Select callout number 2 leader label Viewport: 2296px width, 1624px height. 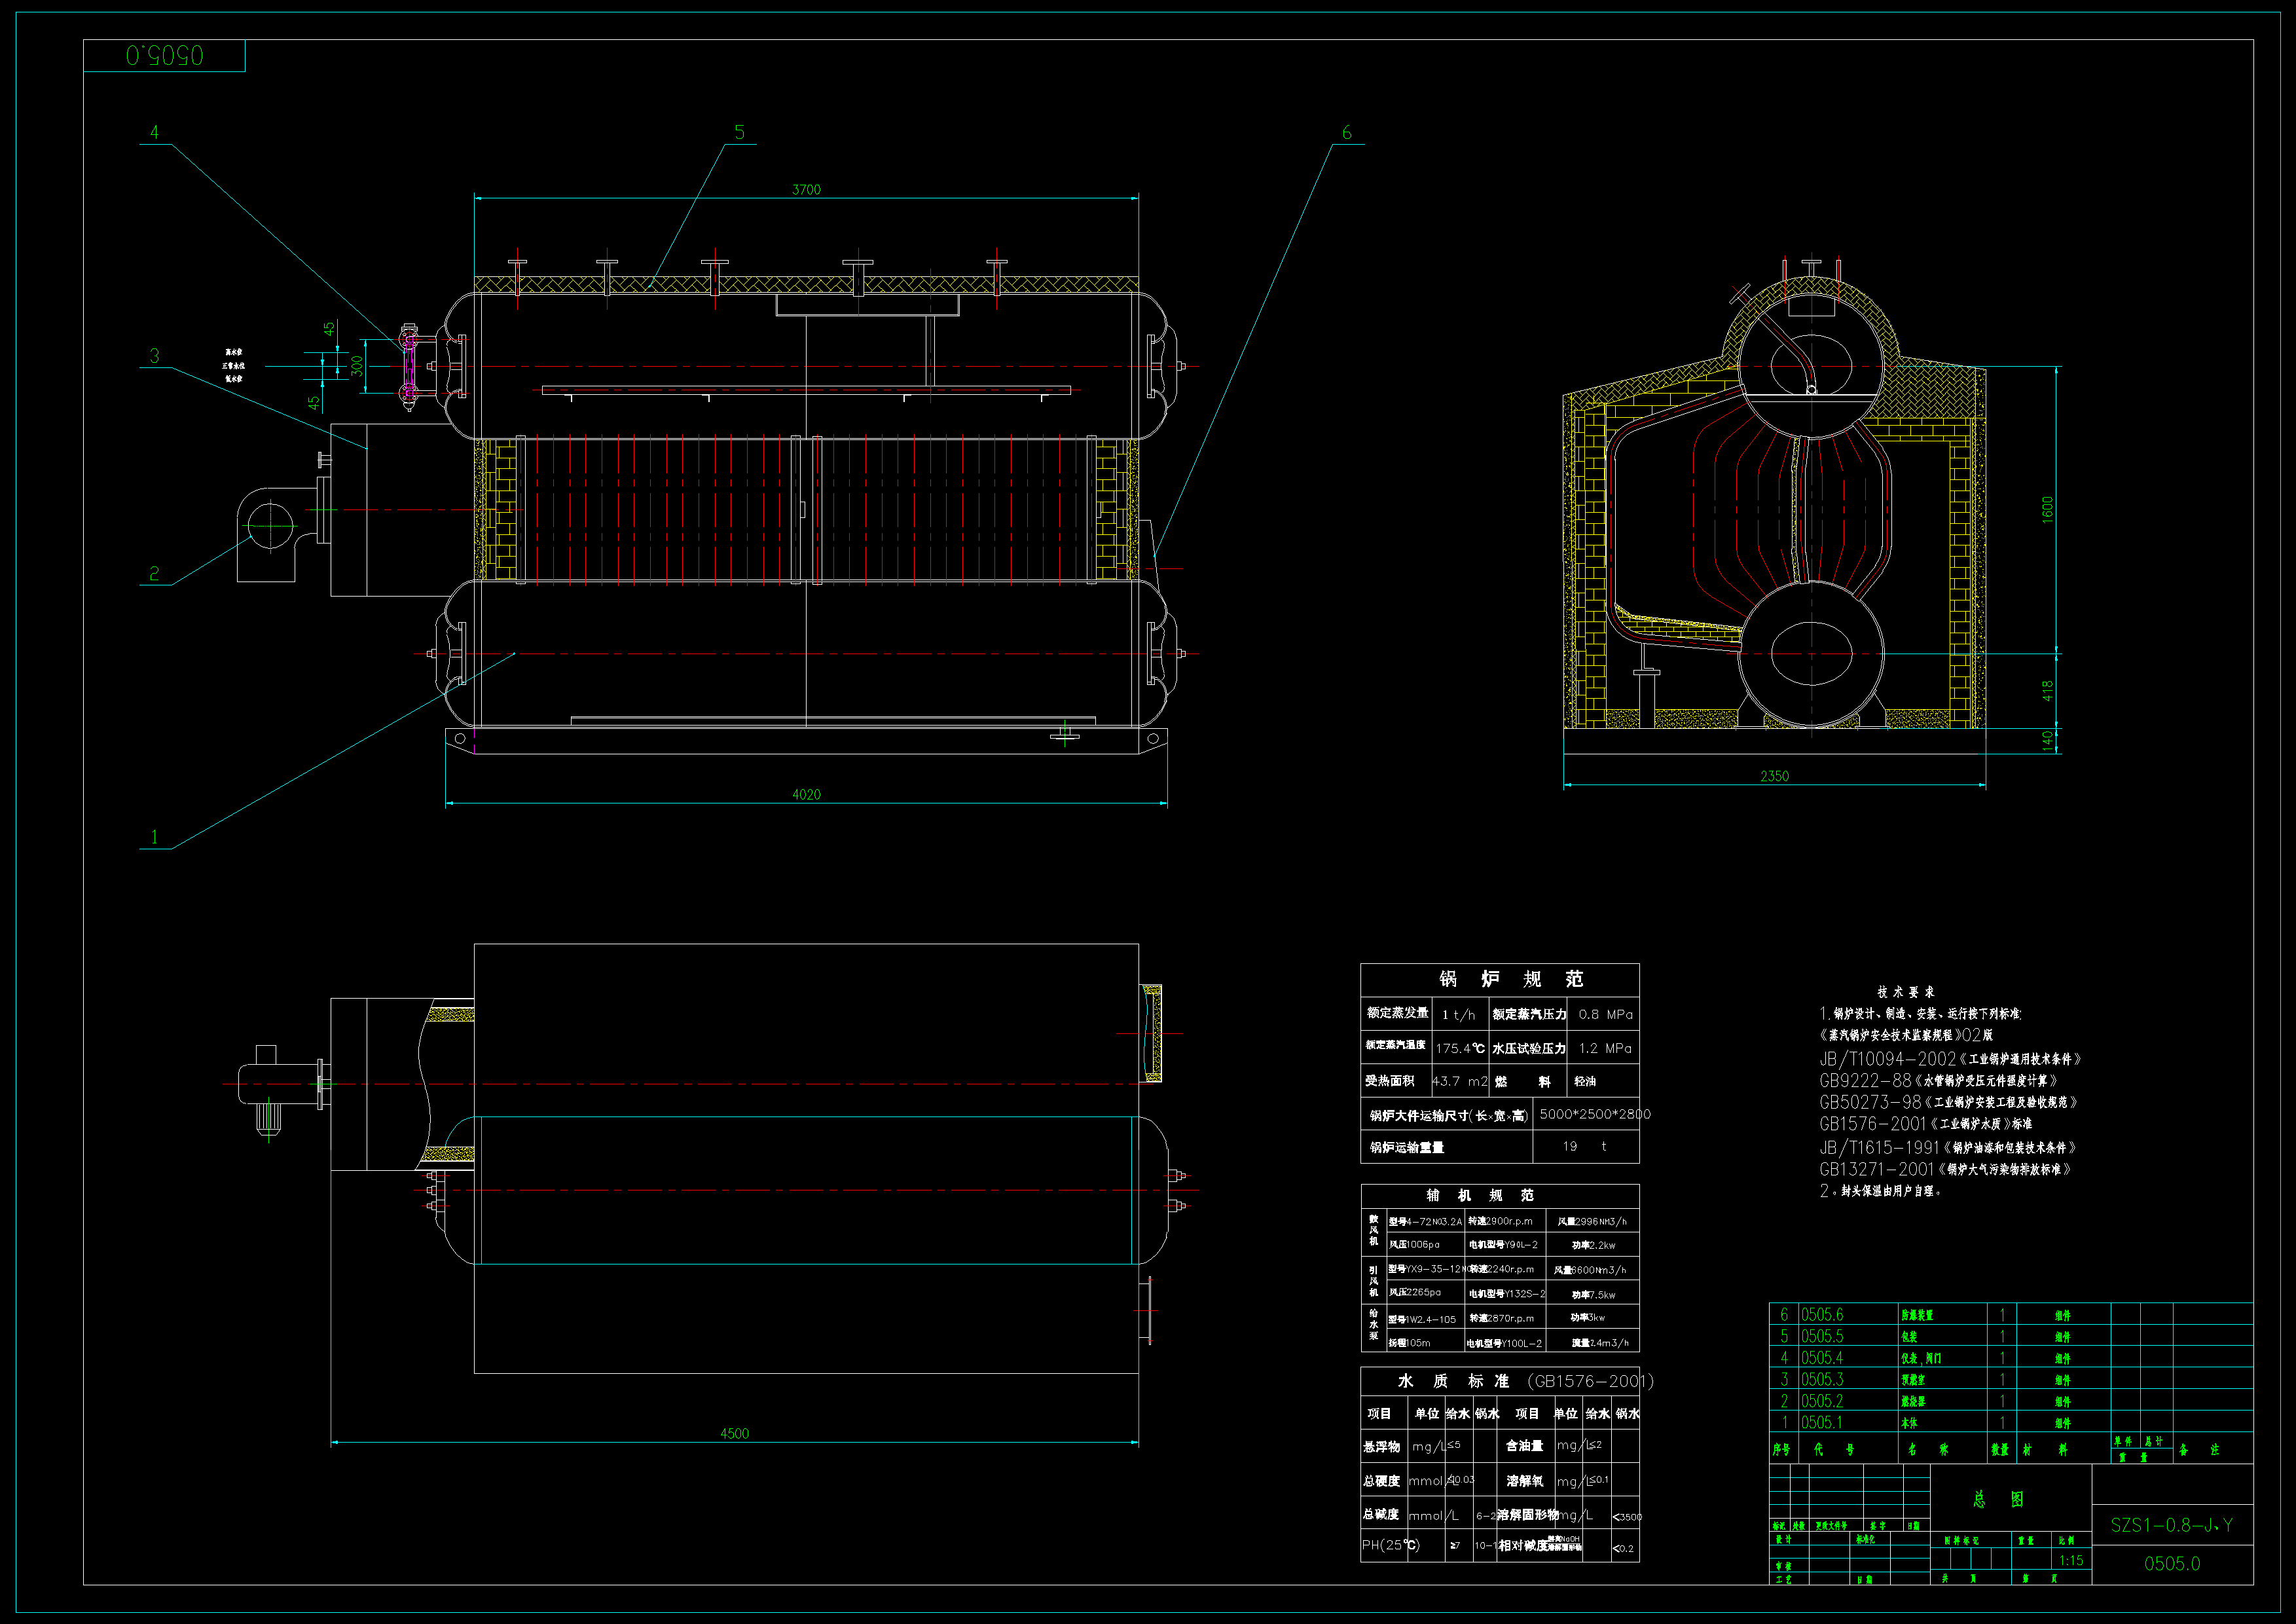coord(154,573)
